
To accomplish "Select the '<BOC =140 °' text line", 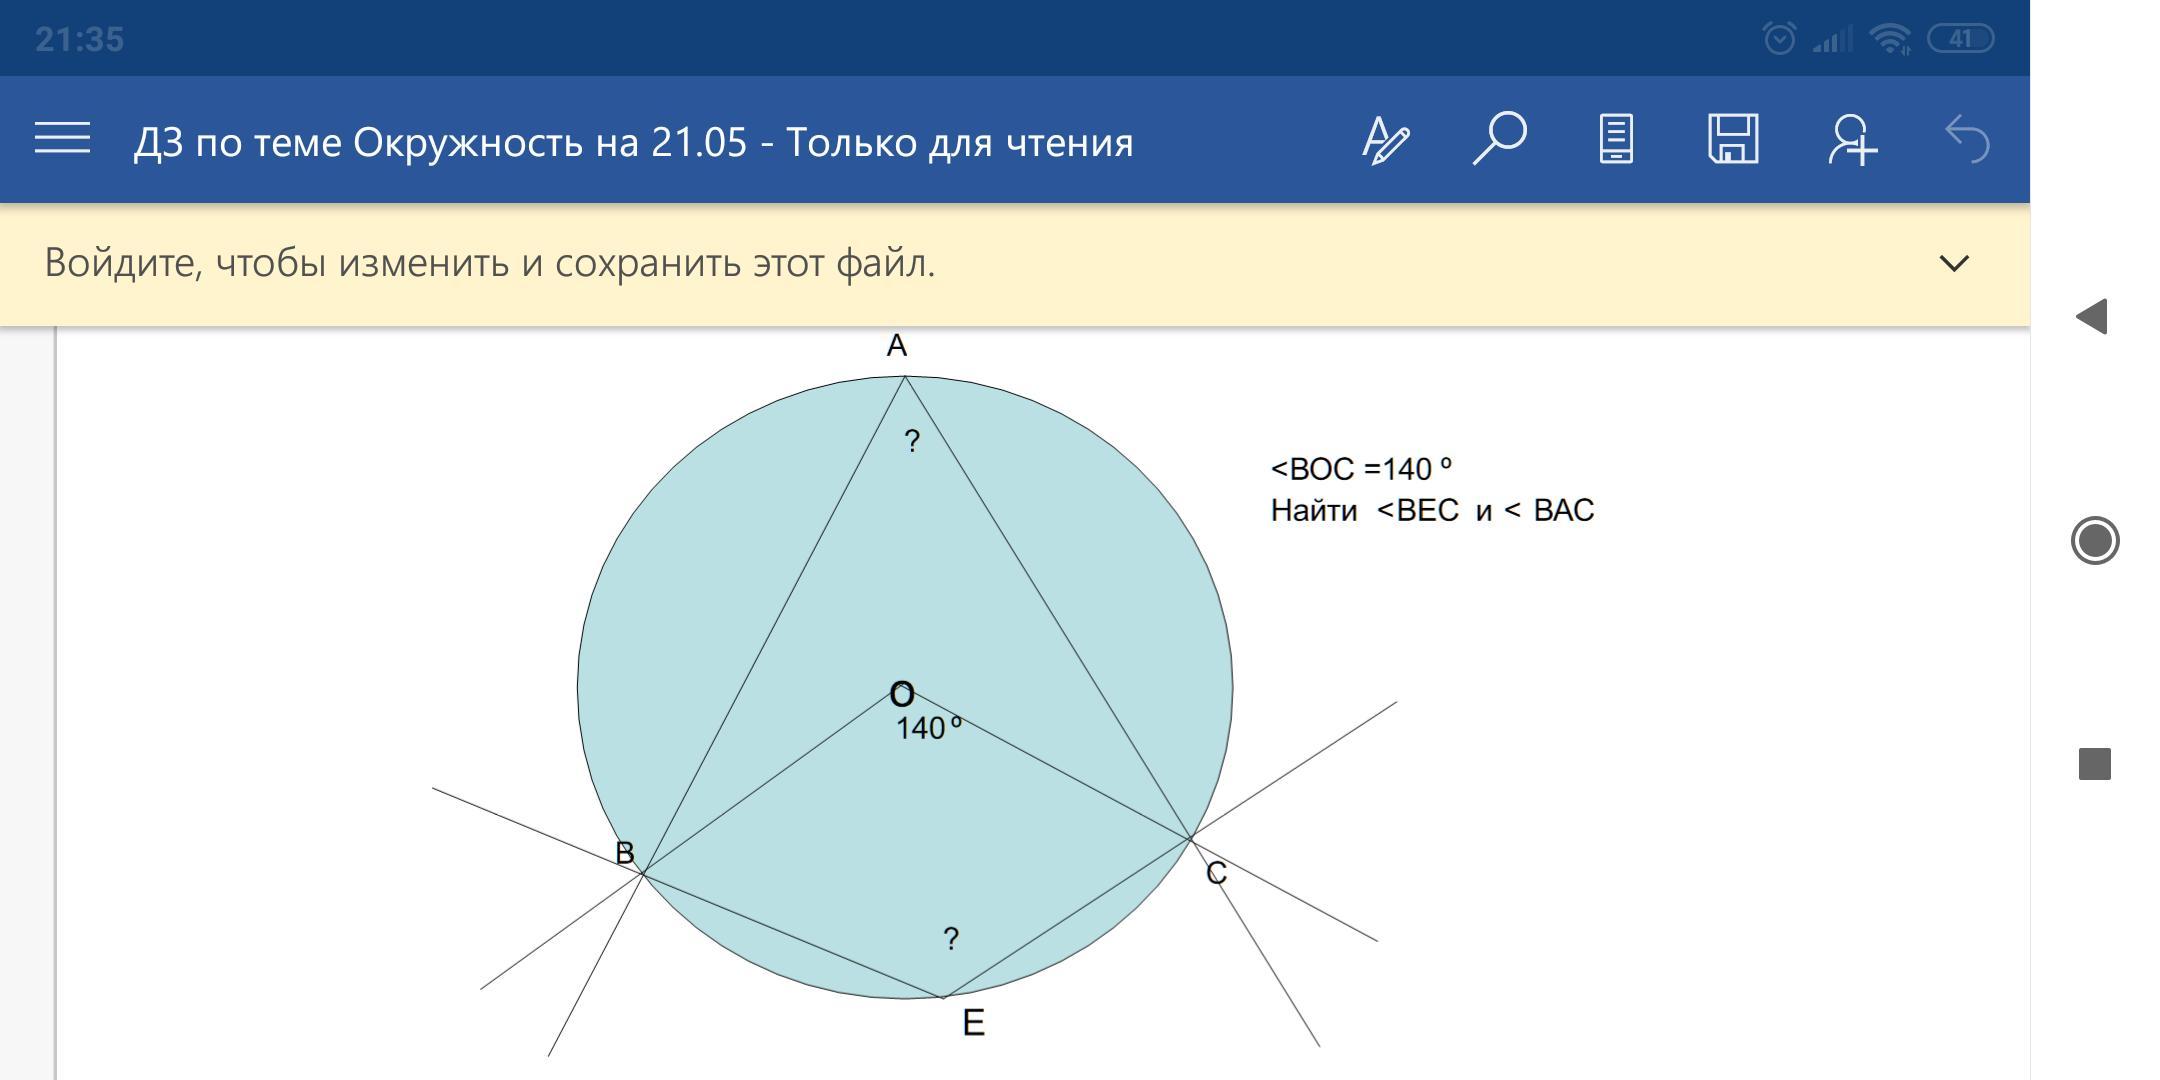I will pos(1361,469).
